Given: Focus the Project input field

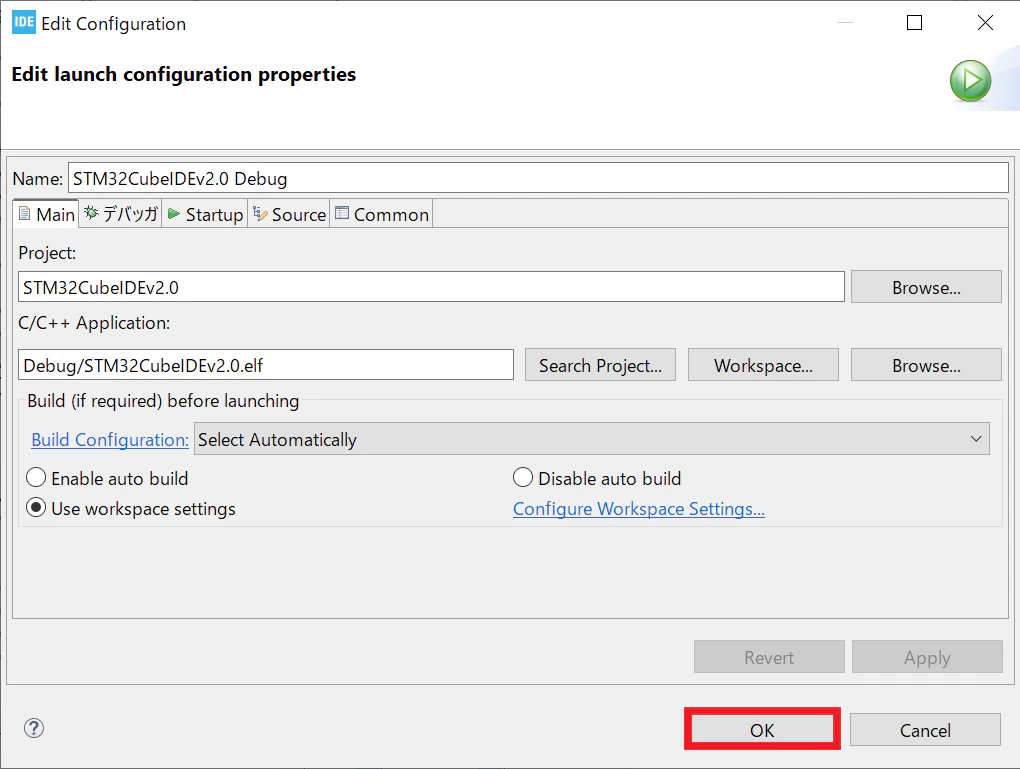Looking at the screenshot, I should 431,287.
